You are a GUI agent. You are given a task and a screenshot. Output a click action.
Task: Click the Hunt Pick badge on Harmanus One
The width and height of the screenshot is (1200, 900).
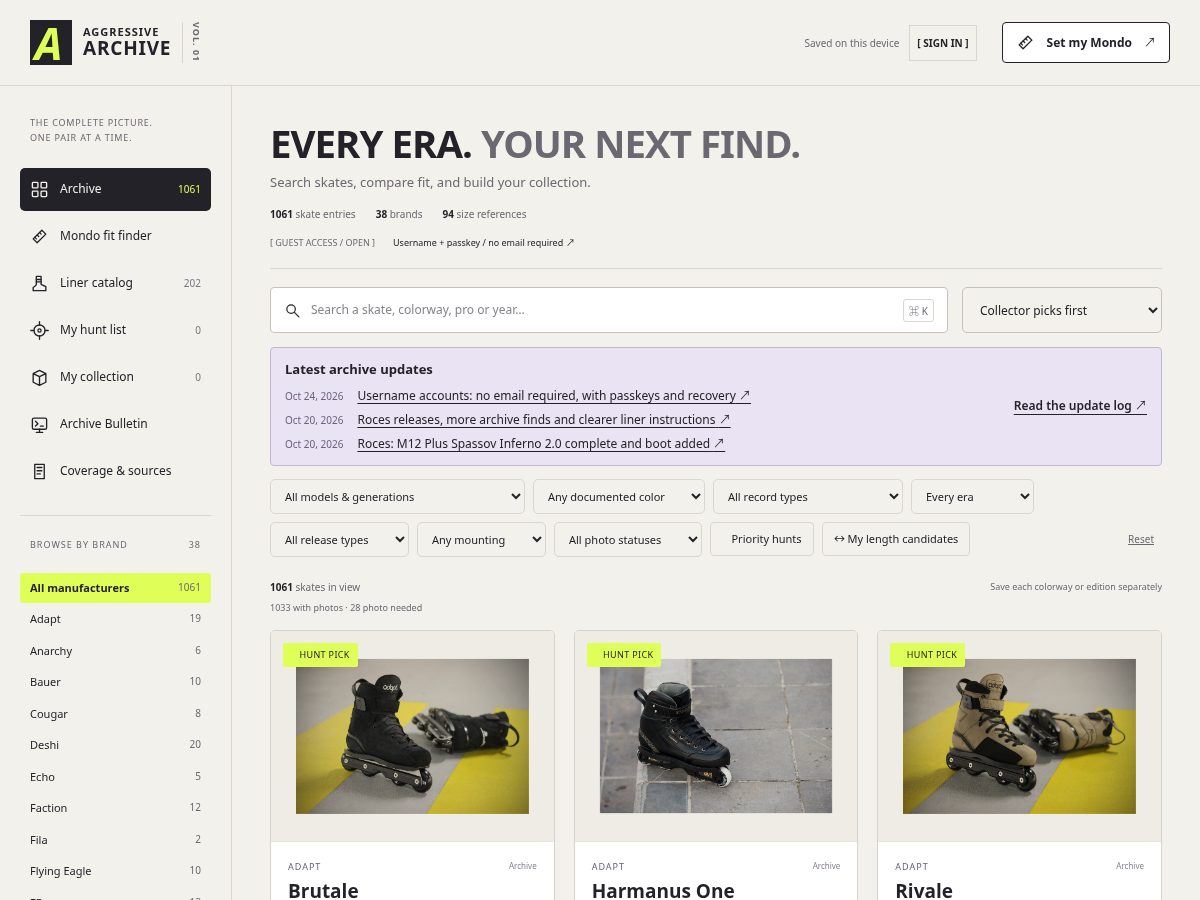(x=624, y=655)
